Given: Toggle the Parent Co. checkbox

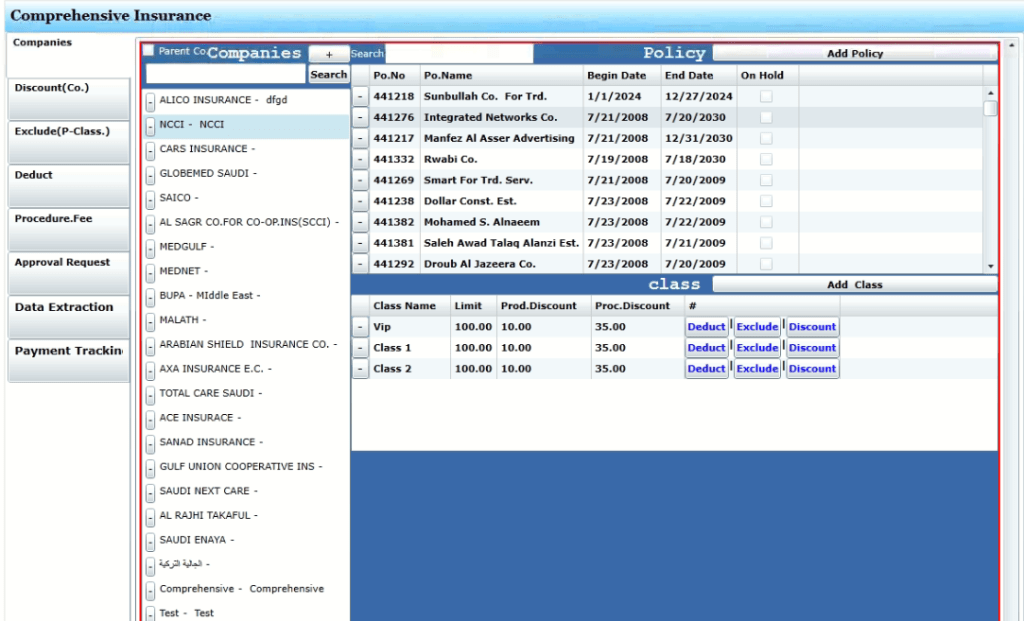Looking at the screenshot, I should click(148, 51).
